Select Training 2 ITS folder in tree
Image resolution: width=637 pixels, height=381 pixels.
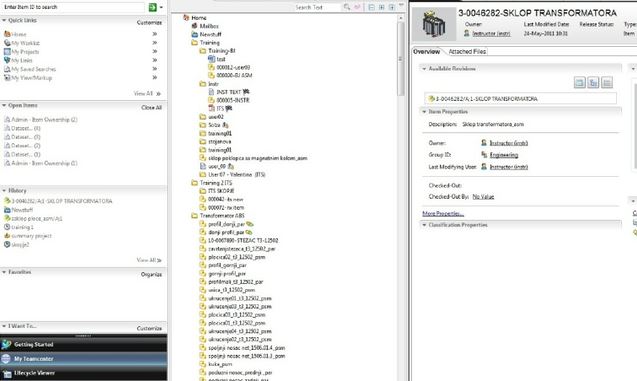pyautogui.click(x=212, y=183)
